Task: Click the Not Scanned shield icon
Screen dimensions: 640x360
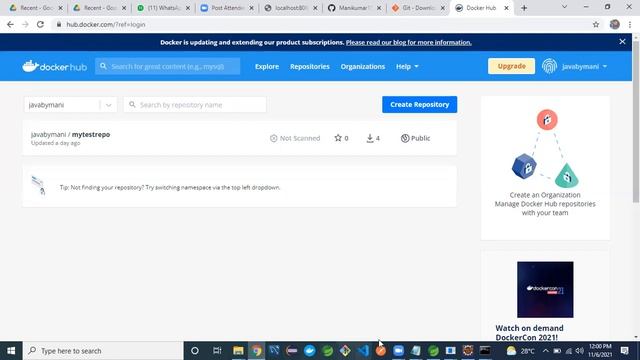Action: coord(273,138)
